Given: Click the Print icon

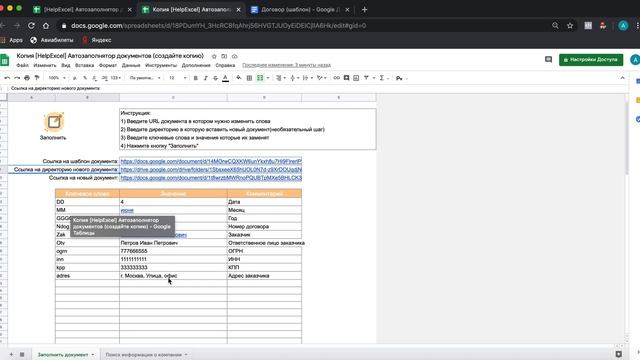Looking at the screenshot, I should 27,78.
